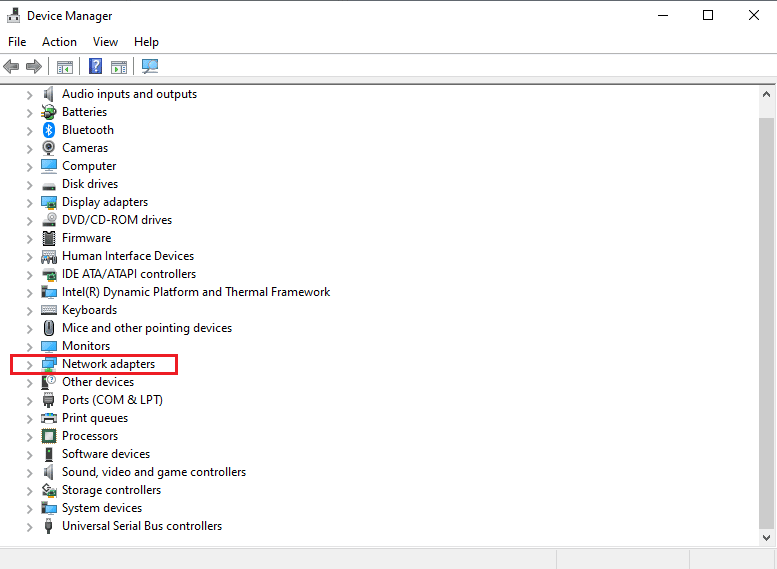Click the Universal Serial Bus controllers icon
This screenshot has height=569, width=777.
(x=49, y=526)
